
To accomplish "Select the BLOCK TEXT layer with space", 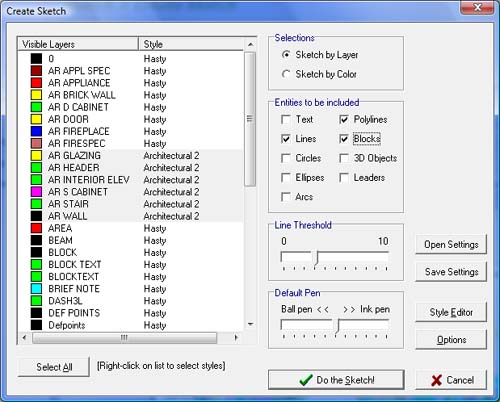I will click(x=131, y=265).
